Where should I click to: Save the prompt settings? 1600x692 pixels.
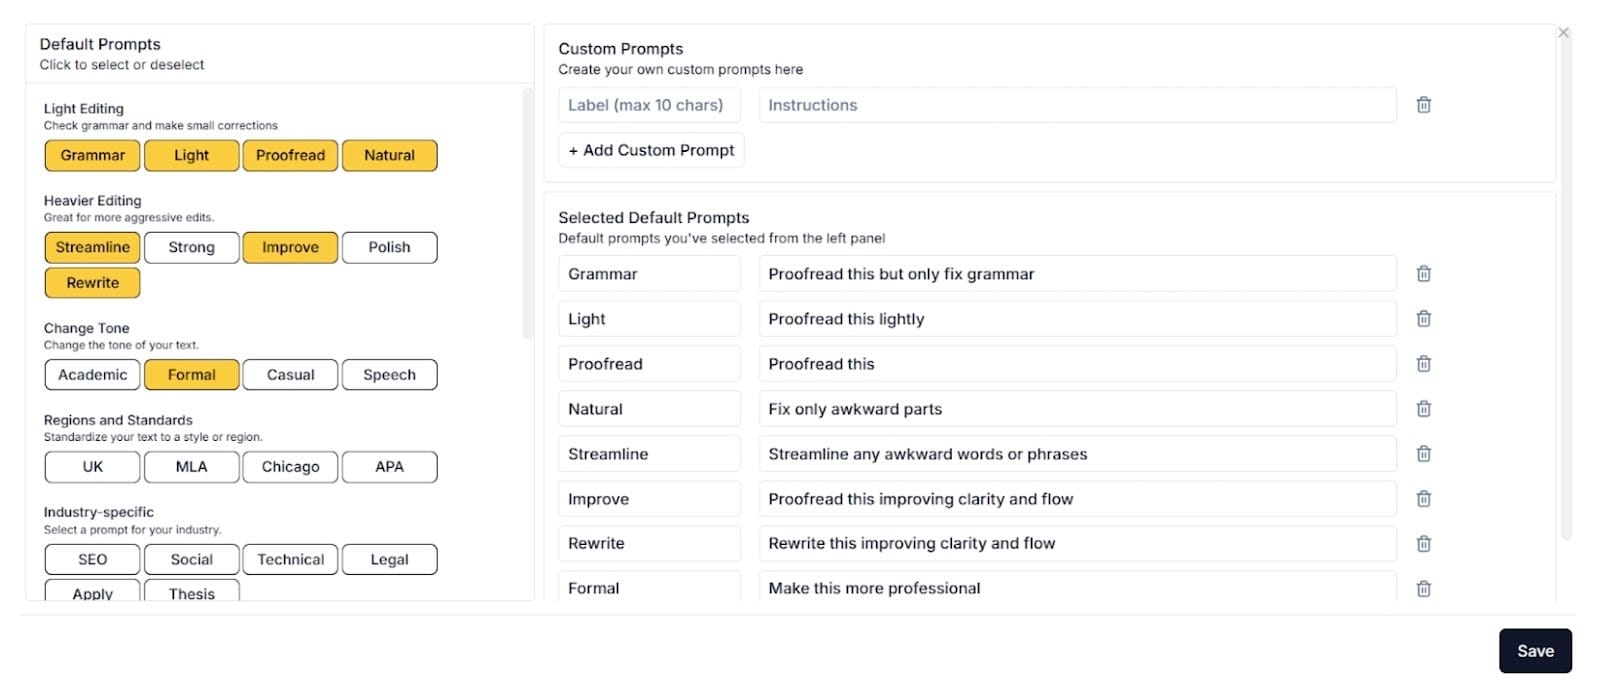[x=1534, y=651]
